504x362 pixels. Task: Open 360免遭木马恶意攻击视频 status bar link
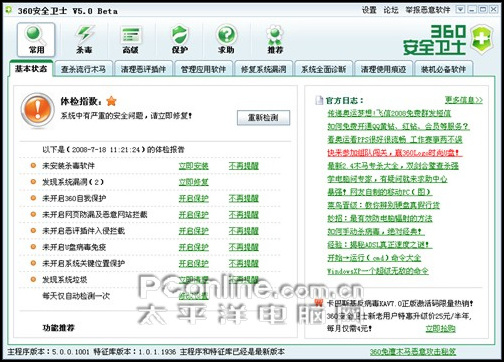pos(413,352)
